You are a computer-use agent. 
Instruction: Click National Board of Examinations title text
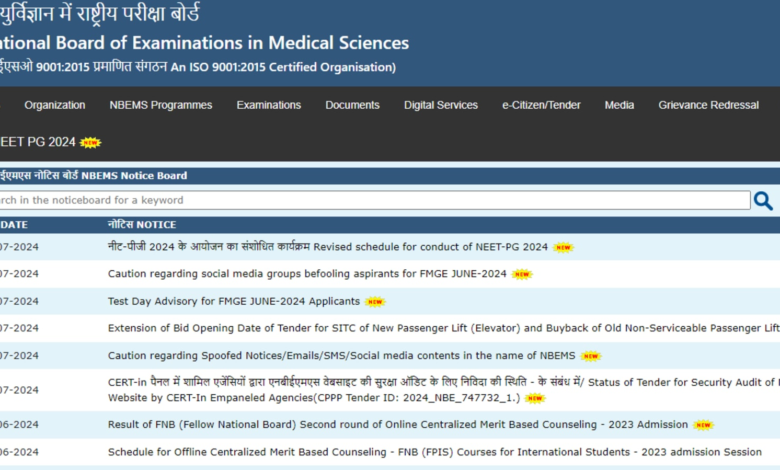204,43
